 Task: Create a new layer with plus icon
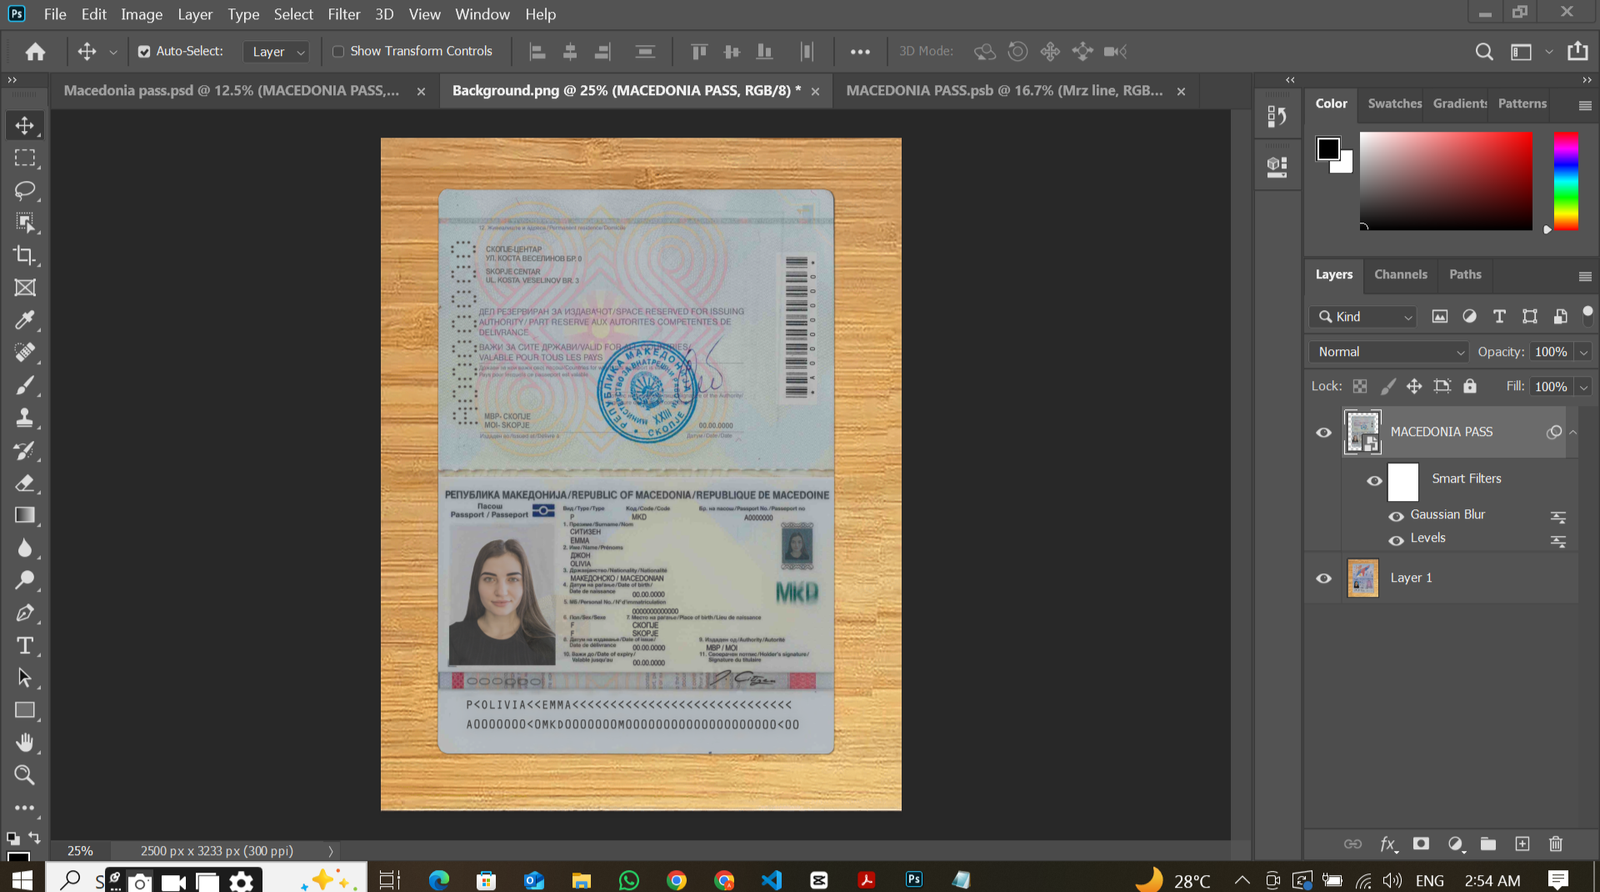1522,844
